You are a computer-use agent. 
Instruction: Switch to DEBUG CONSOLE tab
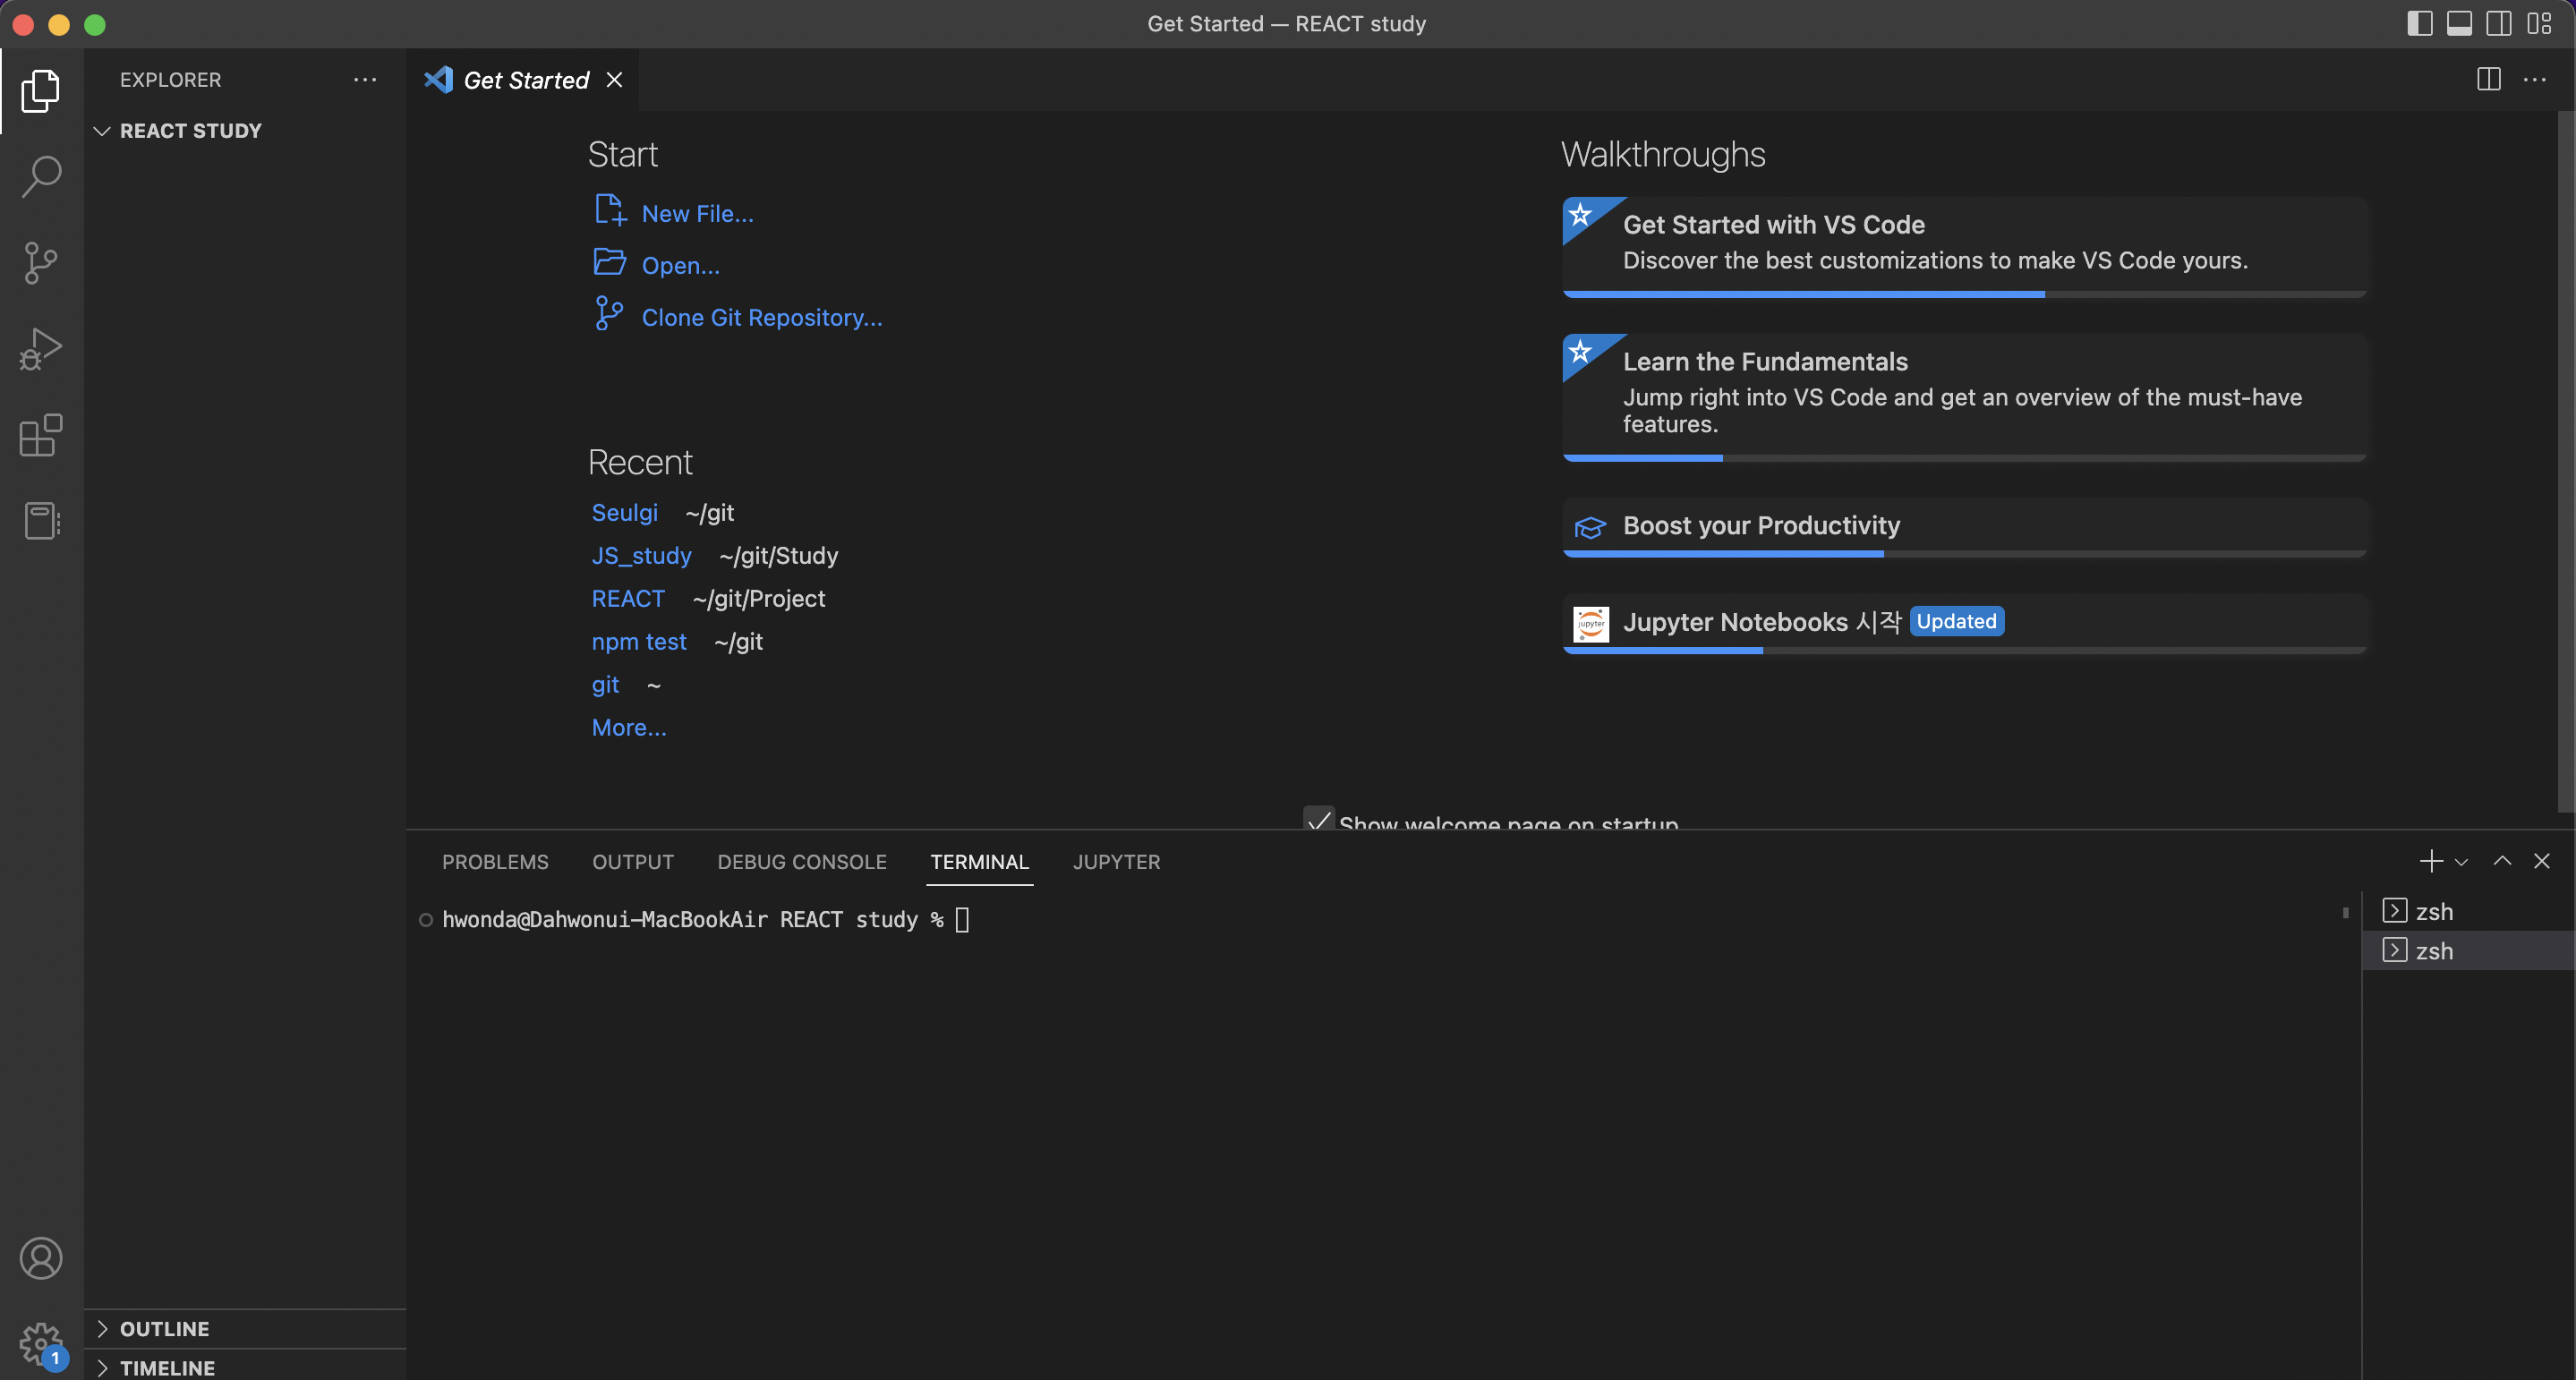802,862
